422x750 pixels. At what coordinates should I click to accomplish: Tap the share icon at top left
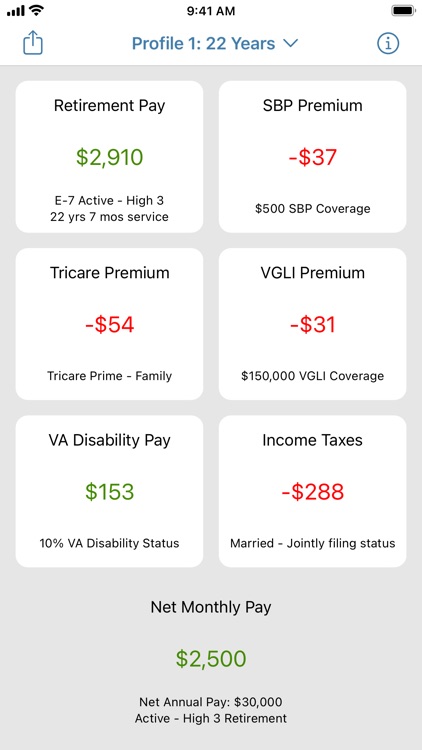(x=33, y=43)
